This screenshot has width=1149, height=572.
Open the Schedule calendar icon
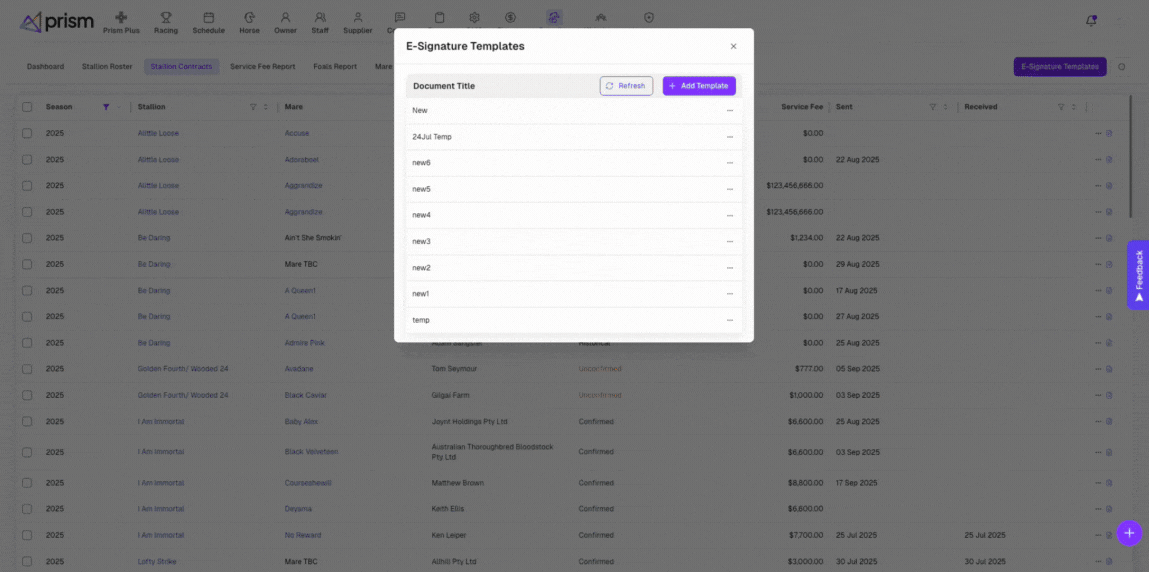208,18
